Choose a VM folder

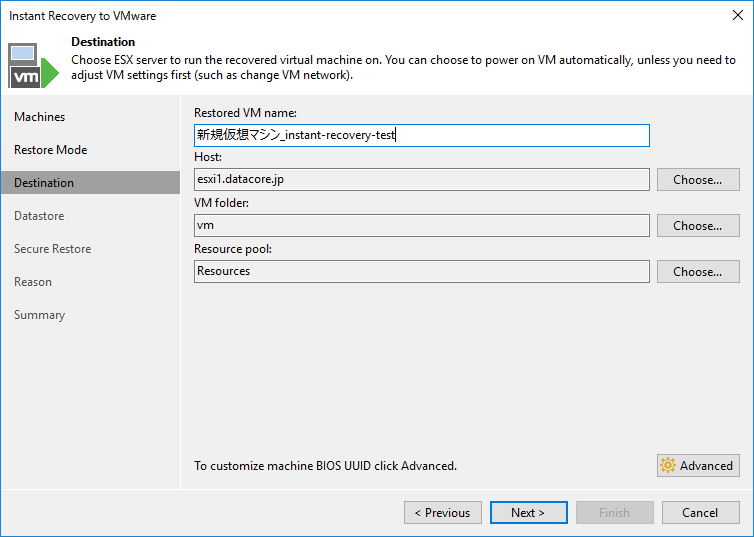point(698,226)
